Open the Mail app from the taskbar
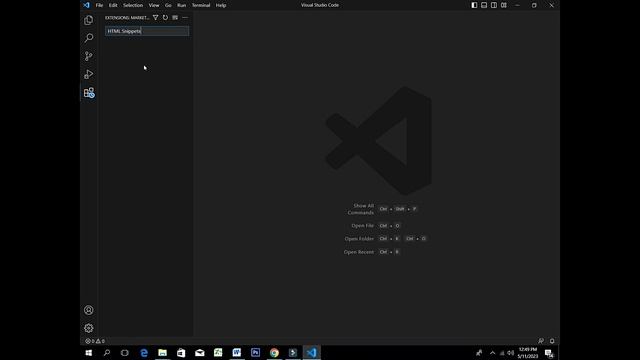The image size is (640, 360). coord(200,353)
